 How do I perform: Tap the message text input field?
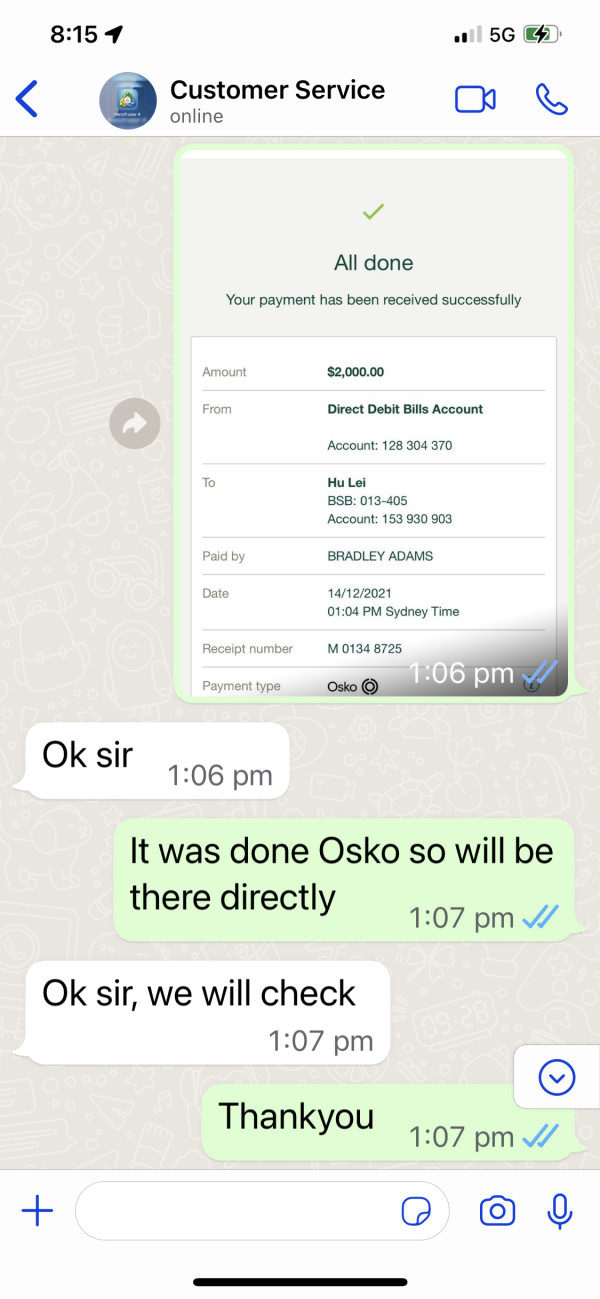click(x=262, y=1211)
